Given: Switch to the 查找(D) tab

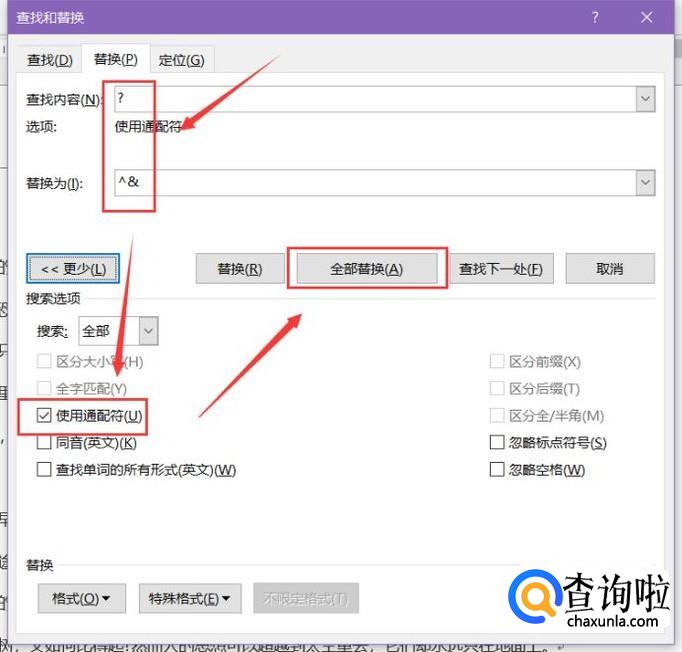Looking at the screenshot, I should point(50,60).
